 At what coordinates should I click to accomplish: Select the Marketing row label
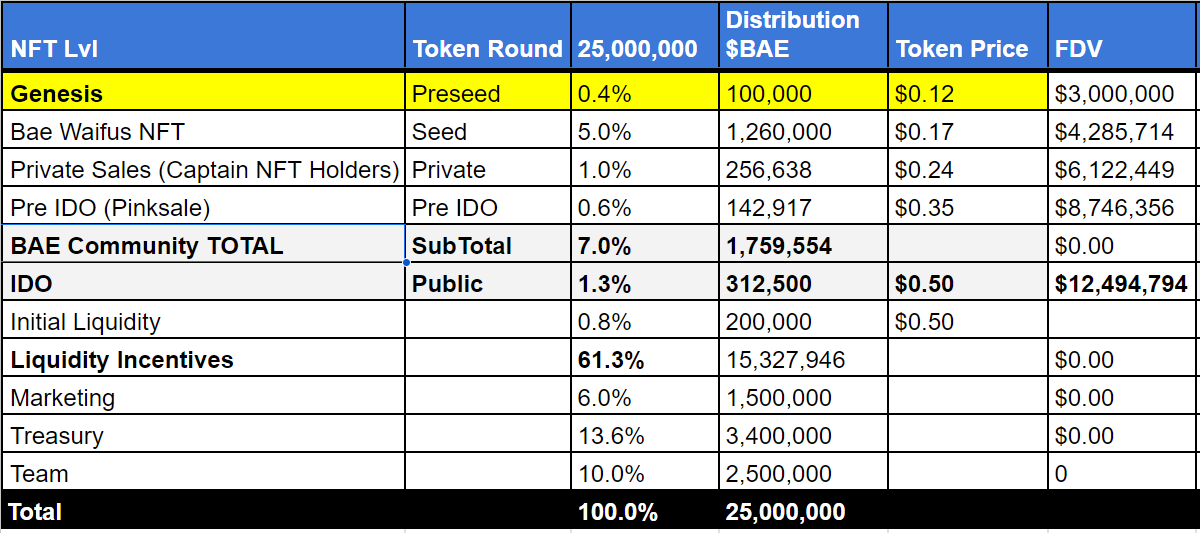tap(203, 397)
